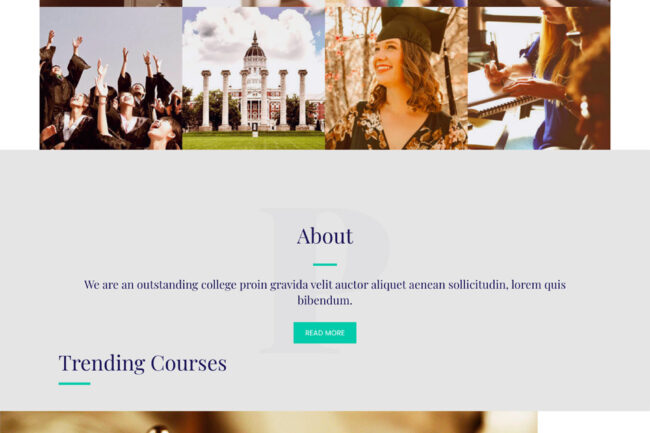Viewport: 650px width, 433px height.
Task: Click the teal underline beneath Trending Courses
Action: (74, 384)
